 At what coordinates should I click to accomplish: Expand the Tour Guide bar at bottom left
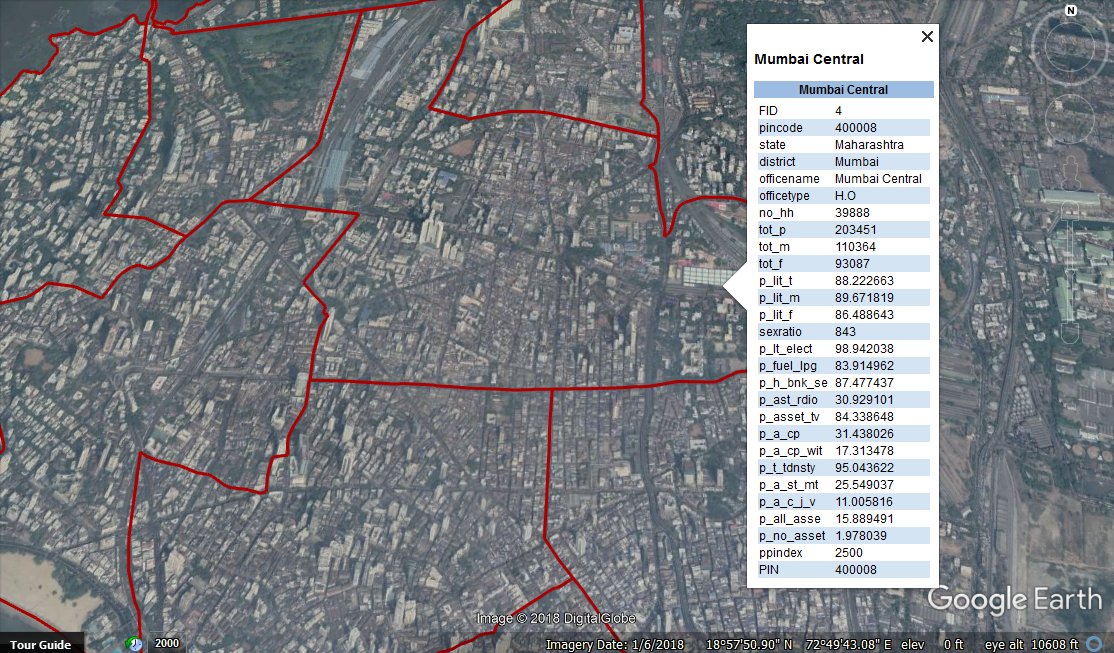[40, 644]
